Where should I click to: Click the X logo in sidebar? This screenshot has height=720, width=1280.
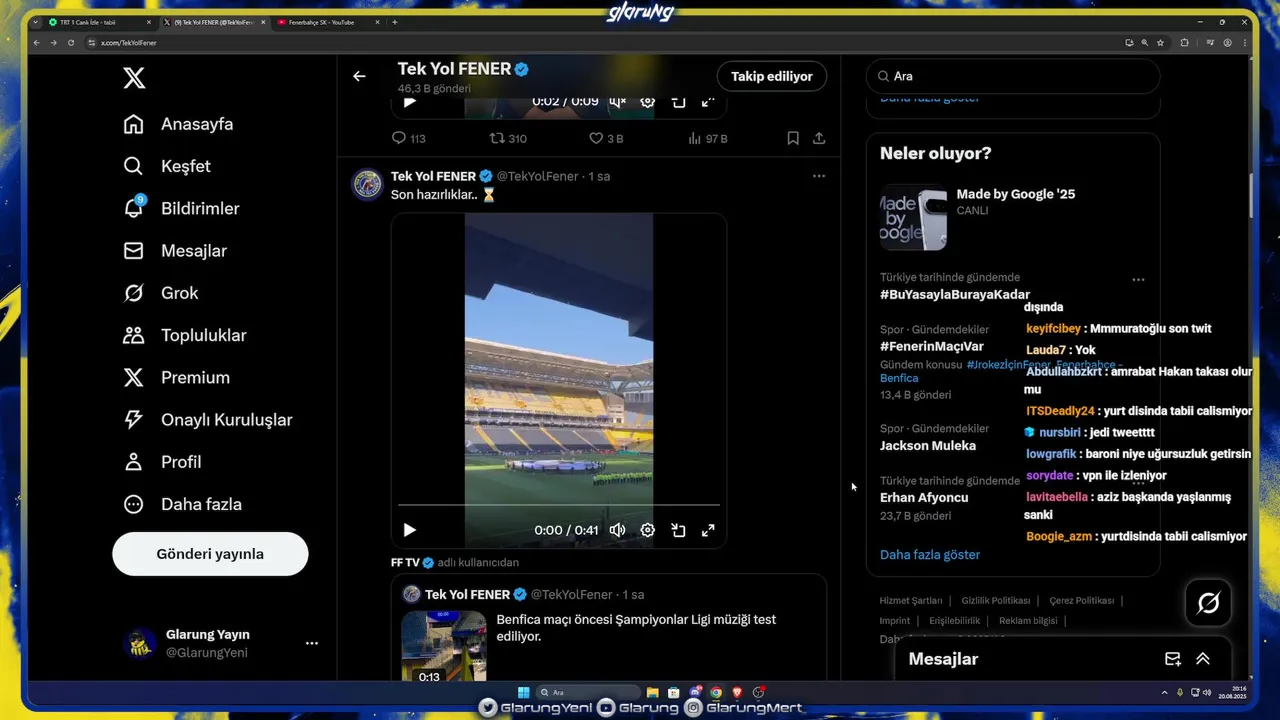click(134, 77)
